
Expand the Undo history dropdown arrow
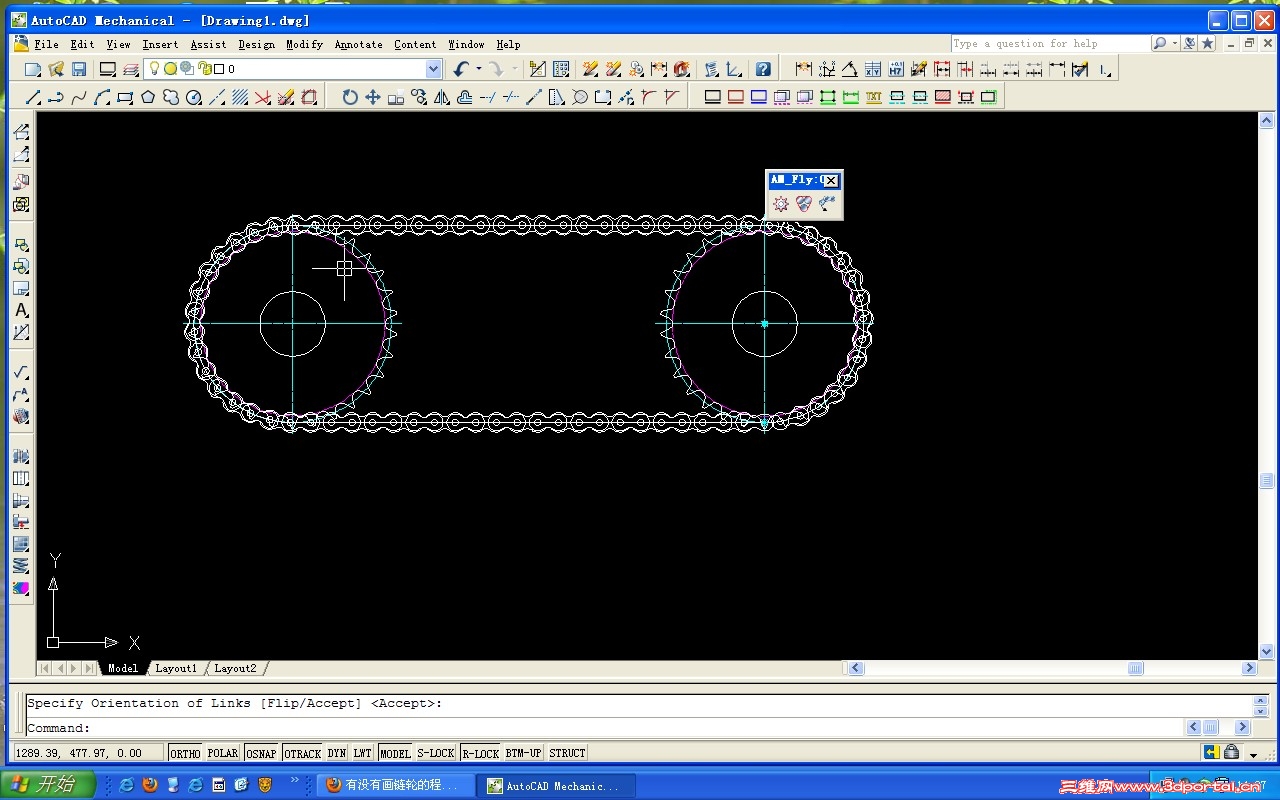coord(479,69)
